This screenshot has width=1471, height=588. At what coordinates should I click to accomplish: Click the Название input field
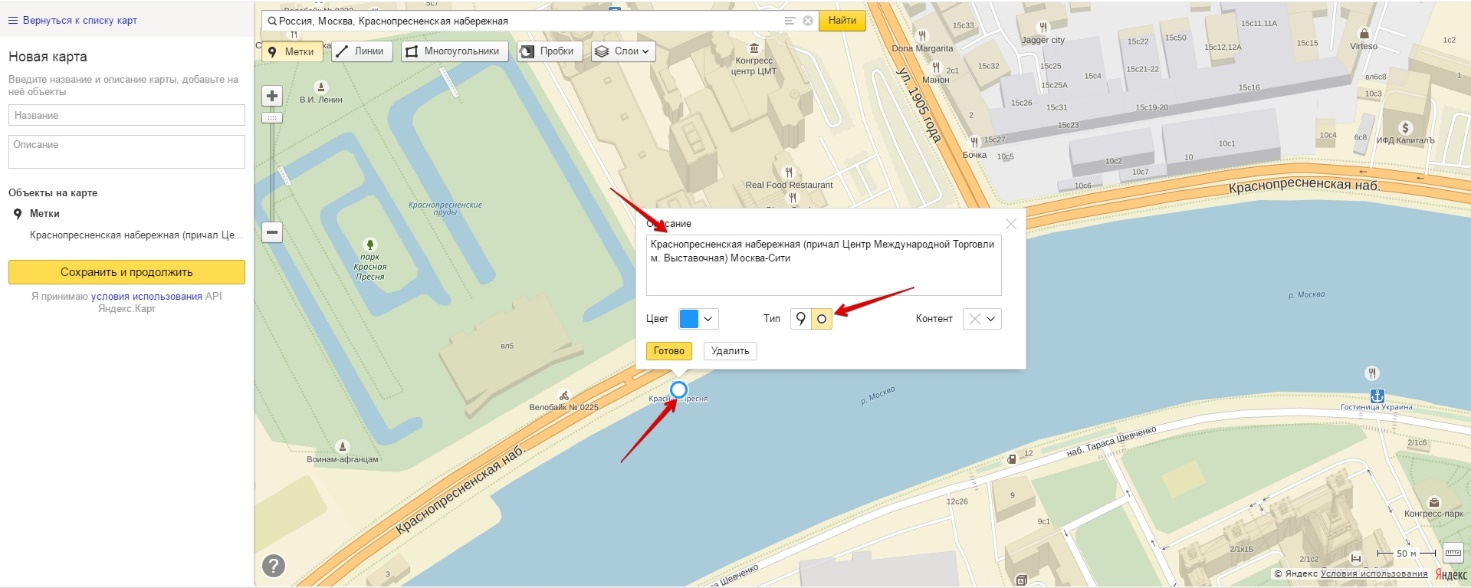(126, 115)
